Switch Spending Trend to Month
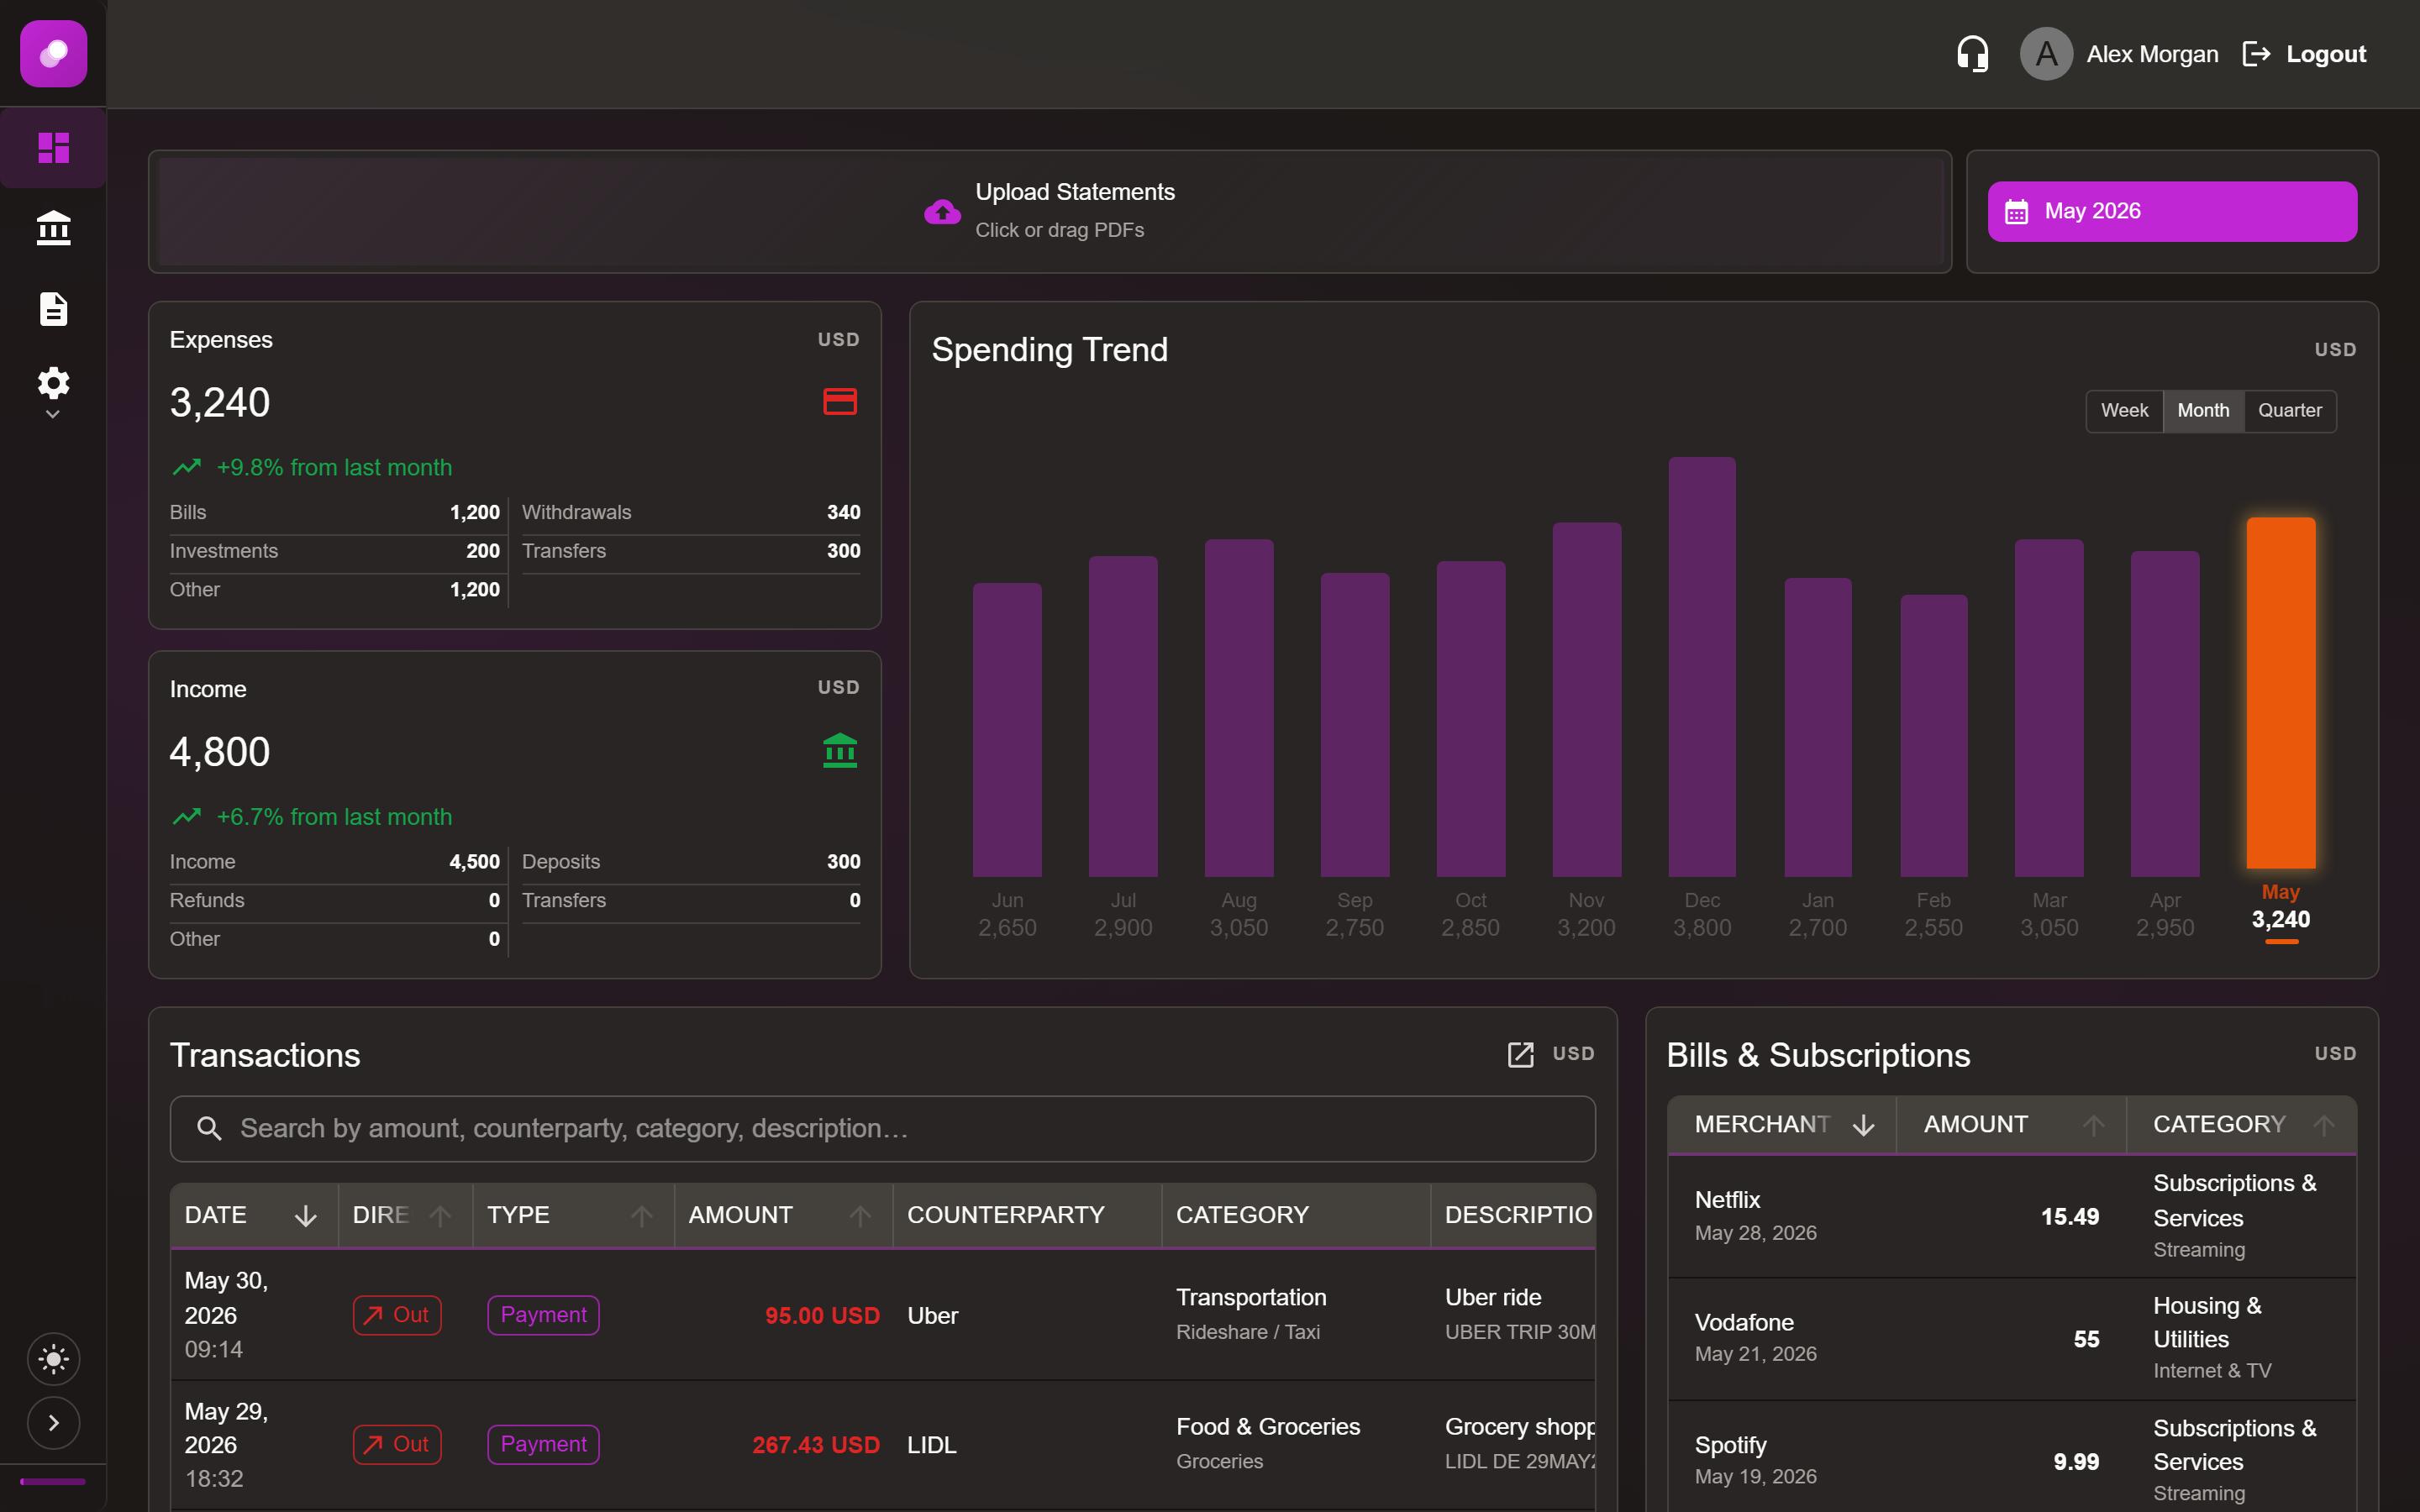 pyautogui.click(x=2203, y=411)
